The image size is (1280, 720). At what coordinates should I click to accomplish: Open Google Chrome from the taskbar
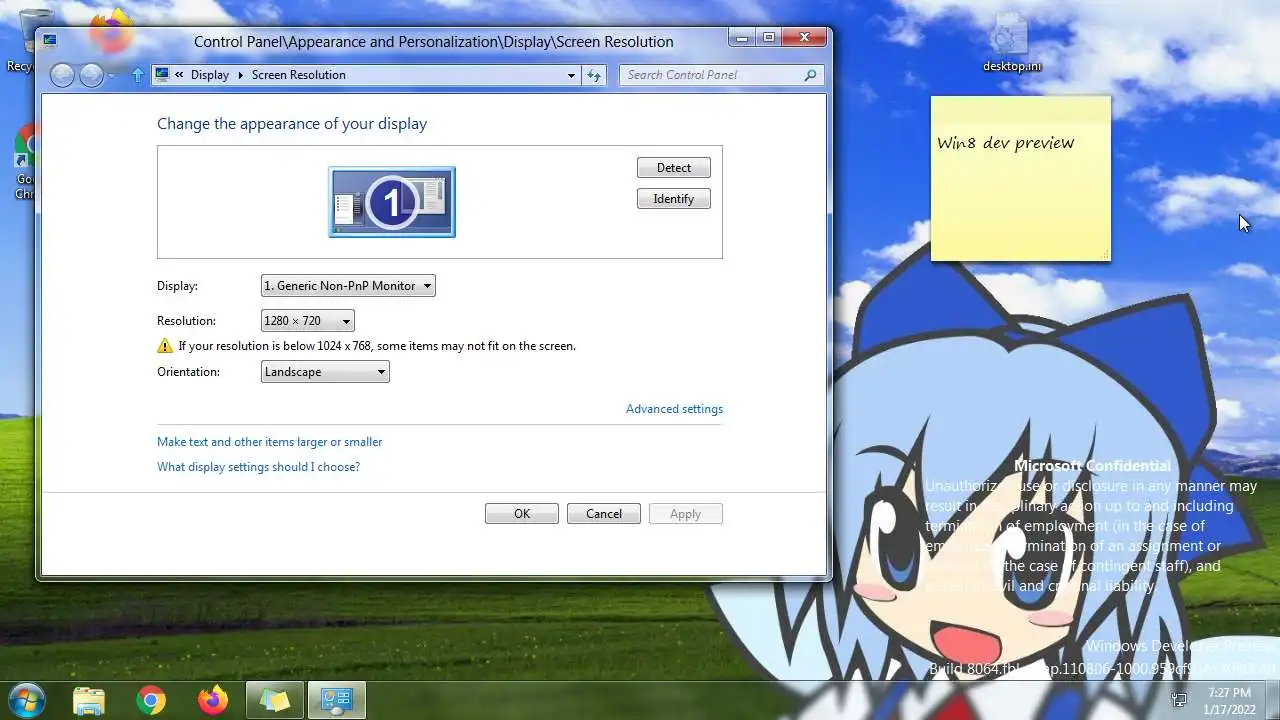coord(151,701)
